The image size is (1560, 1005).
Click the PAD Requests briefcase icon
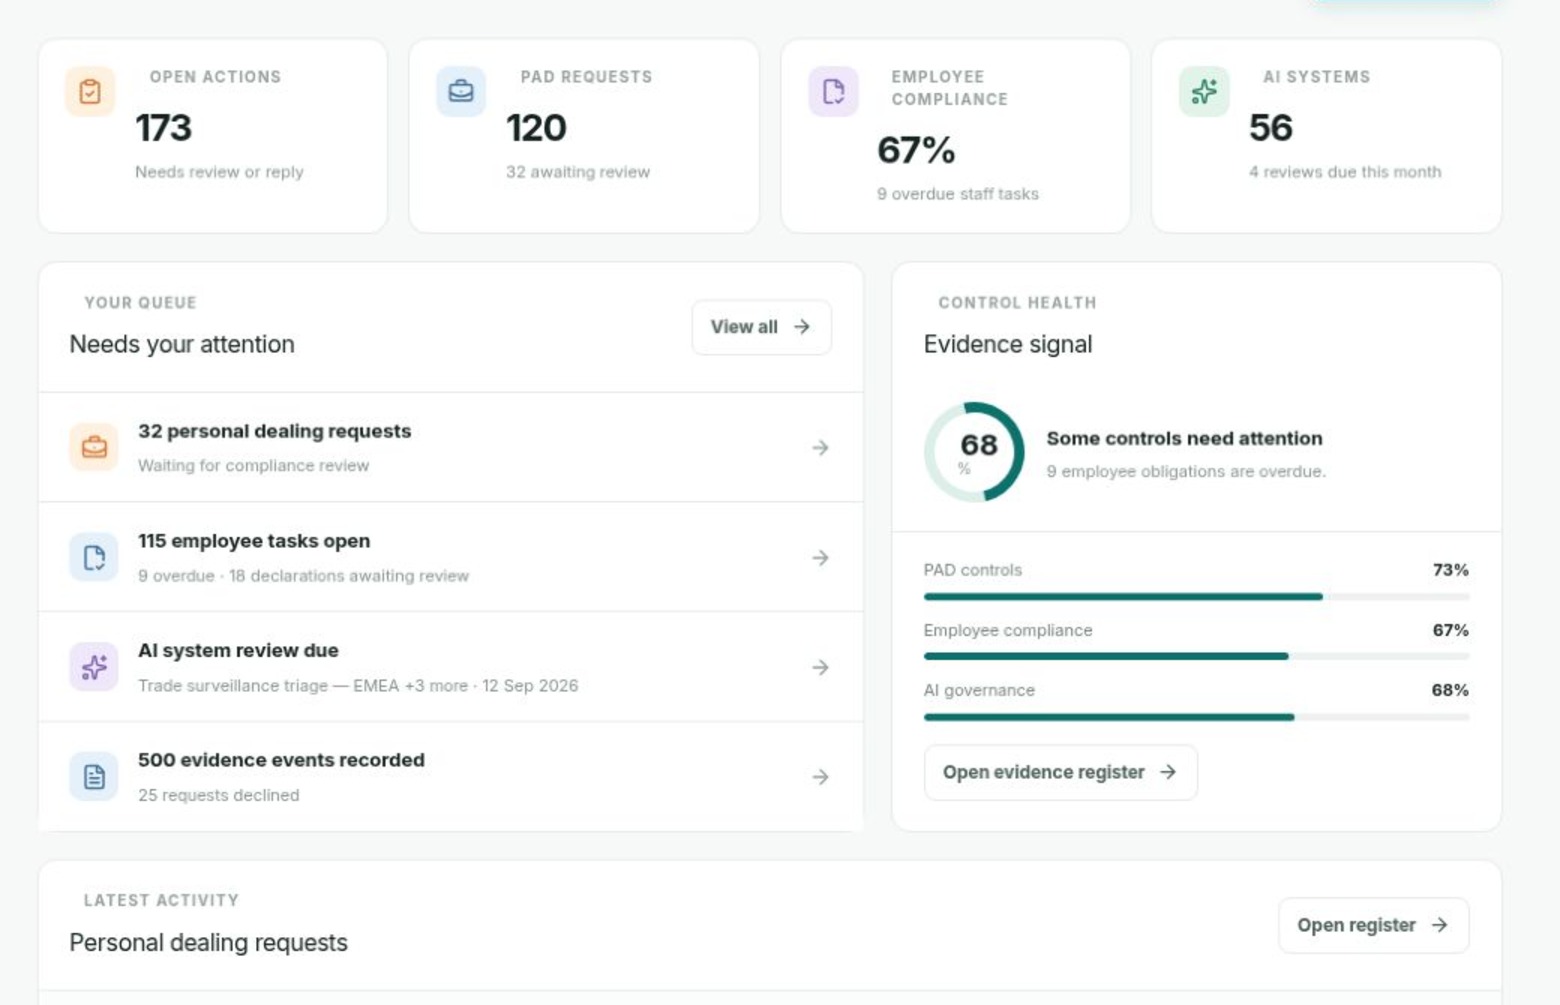tap(461, 92)
